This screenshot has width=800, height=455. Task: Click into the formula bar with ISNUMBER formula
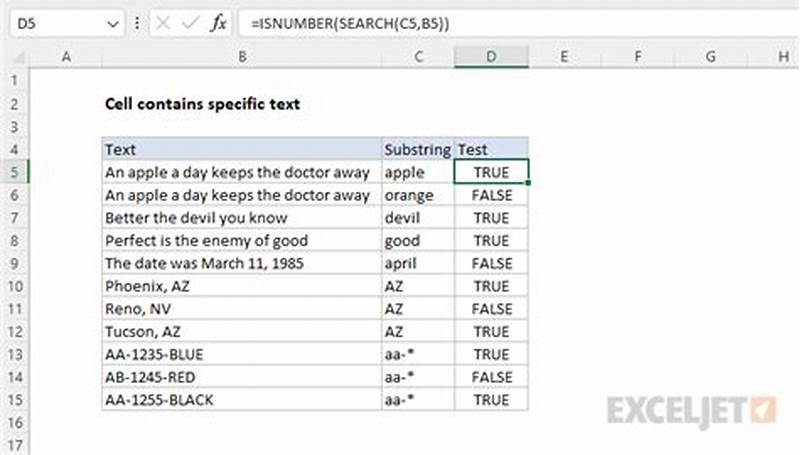[519, 23]
